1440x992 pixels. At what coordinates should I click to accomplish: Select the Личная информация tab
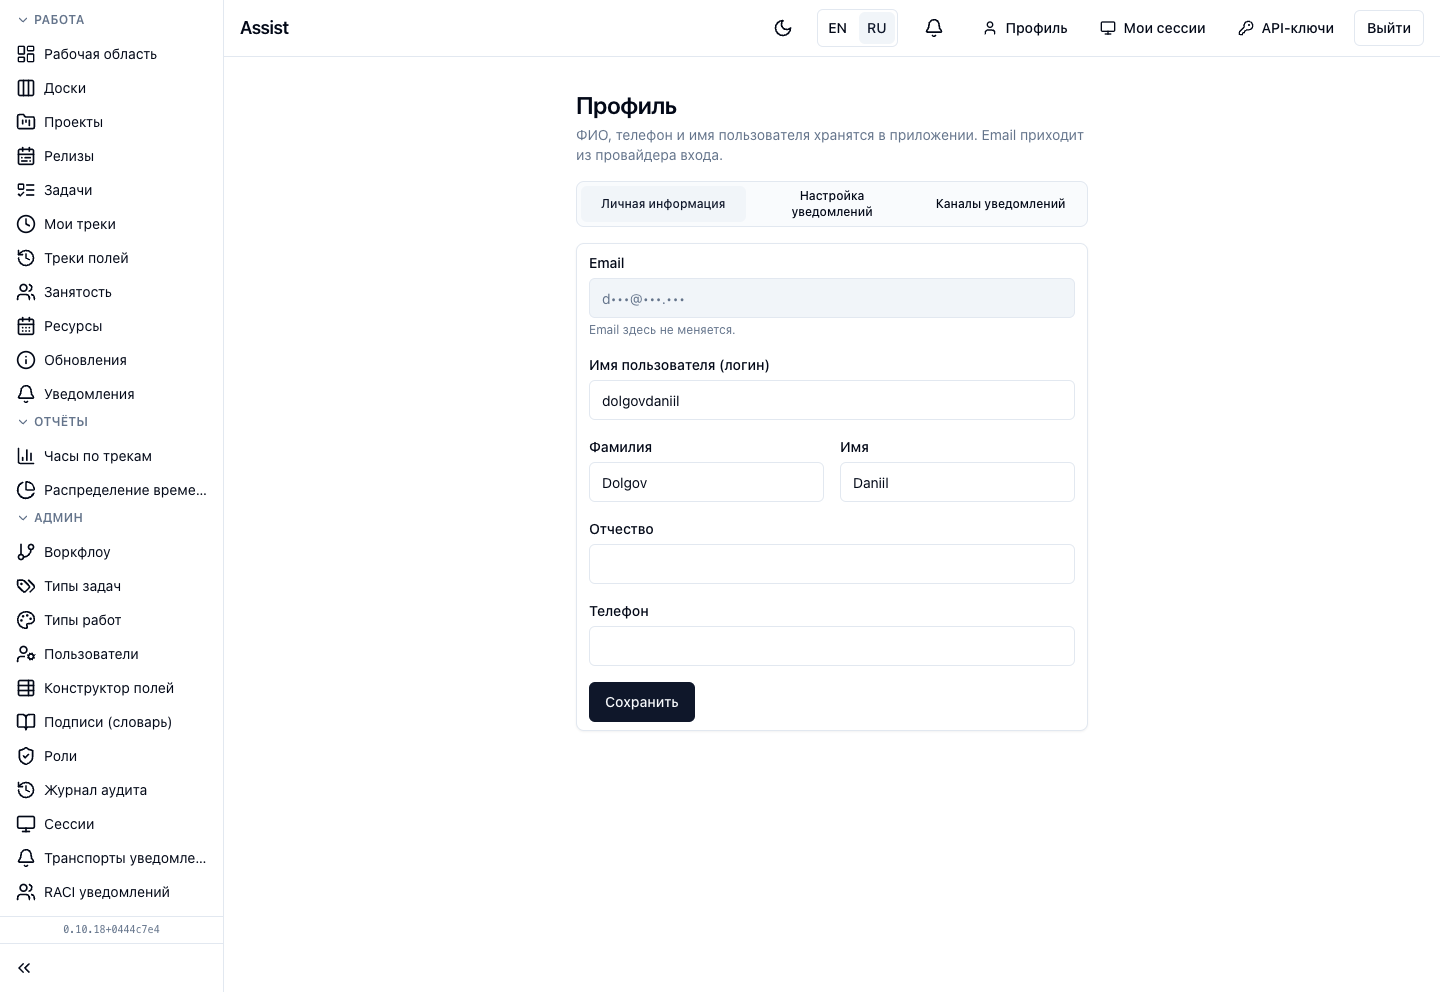click(x=663, y=204)
